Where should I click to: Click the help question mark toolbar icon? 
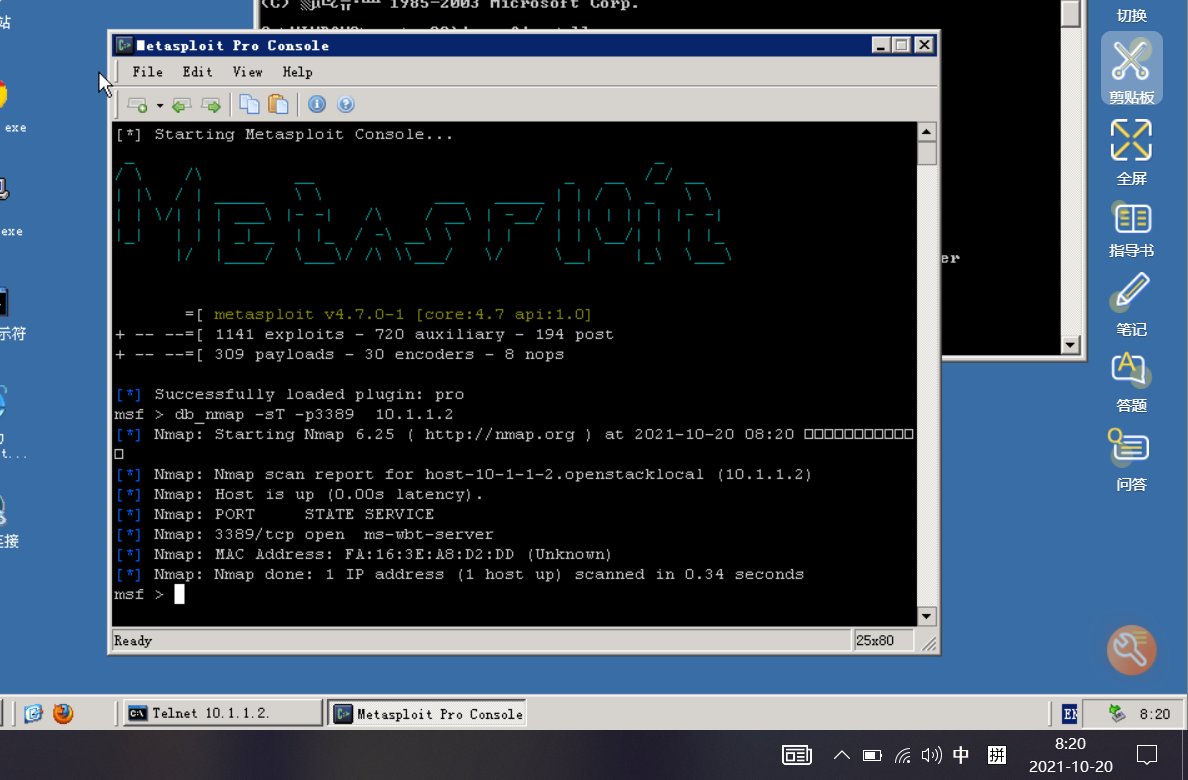[345, 104]
